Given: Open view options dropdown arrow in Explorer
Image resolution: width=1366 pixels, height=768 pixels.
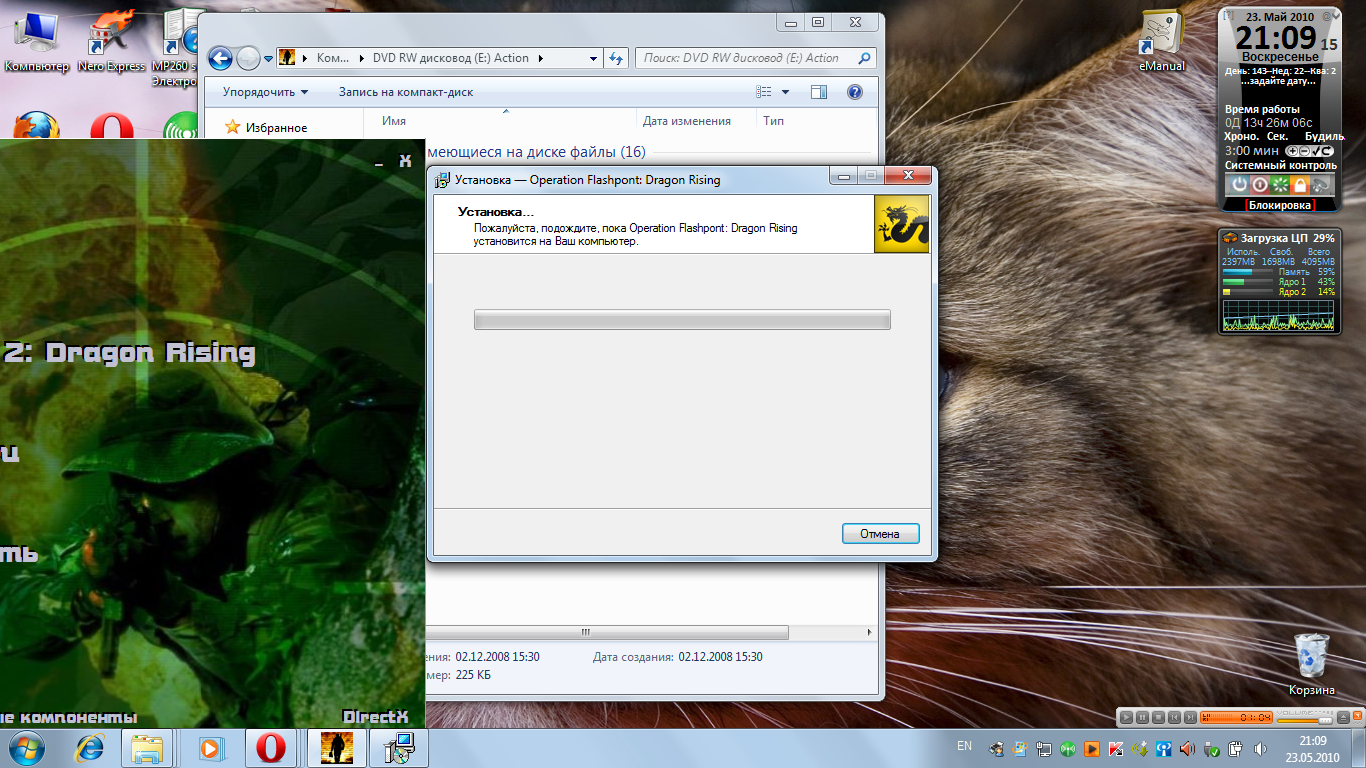Looking at the screenshot, I should point(786,92).
